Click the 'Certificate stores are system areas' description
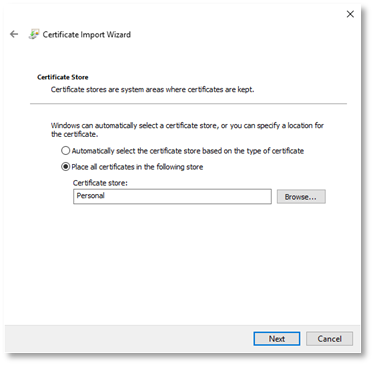This screenshot has height=365, width=373. point(152,90)
